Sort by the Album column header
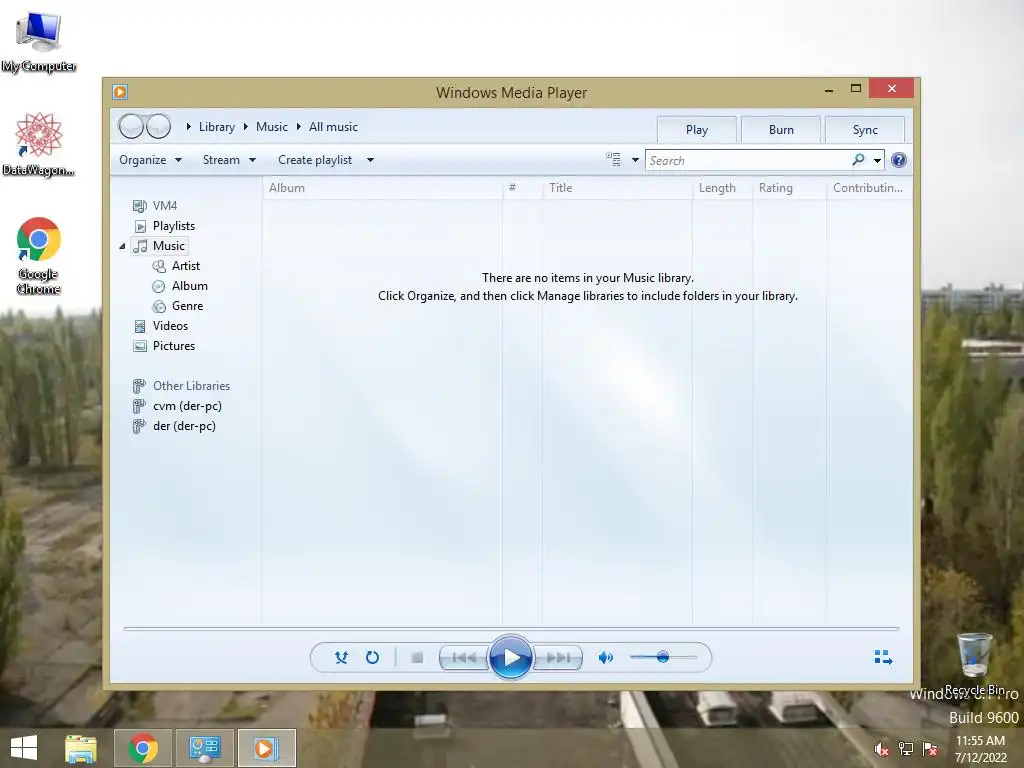The height and width of the screenshot is (768, 1024). click(383, 188)
